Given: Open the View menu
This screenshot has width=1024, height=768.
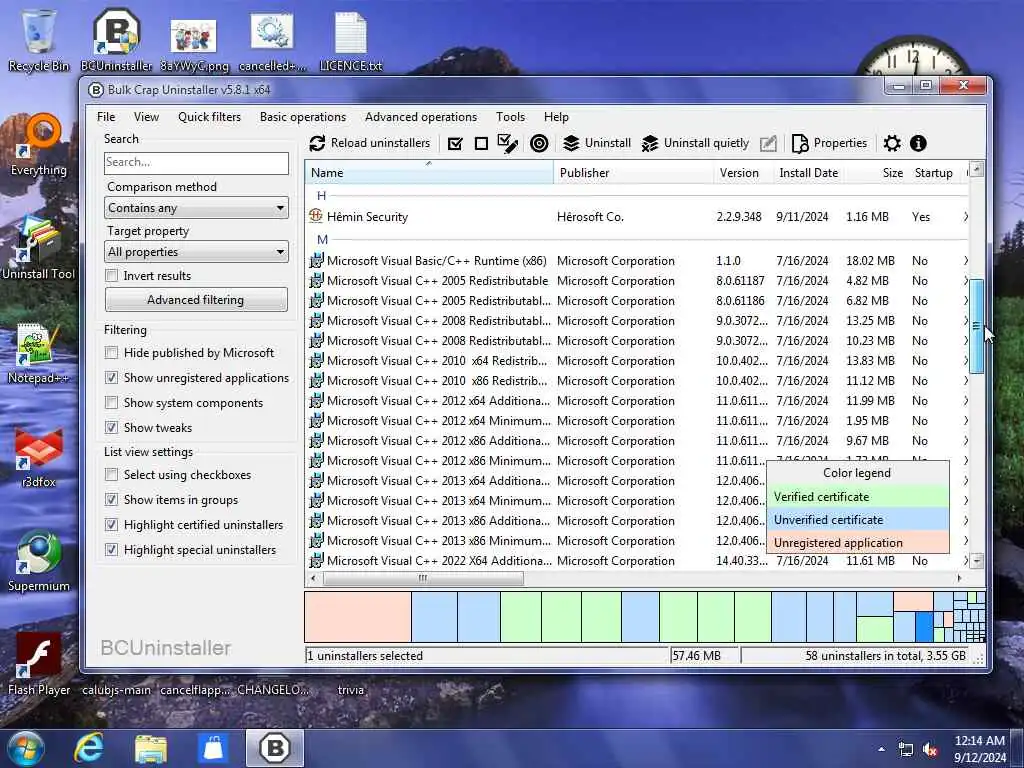Looking at the screenshot, I should [x=146, y=117].
